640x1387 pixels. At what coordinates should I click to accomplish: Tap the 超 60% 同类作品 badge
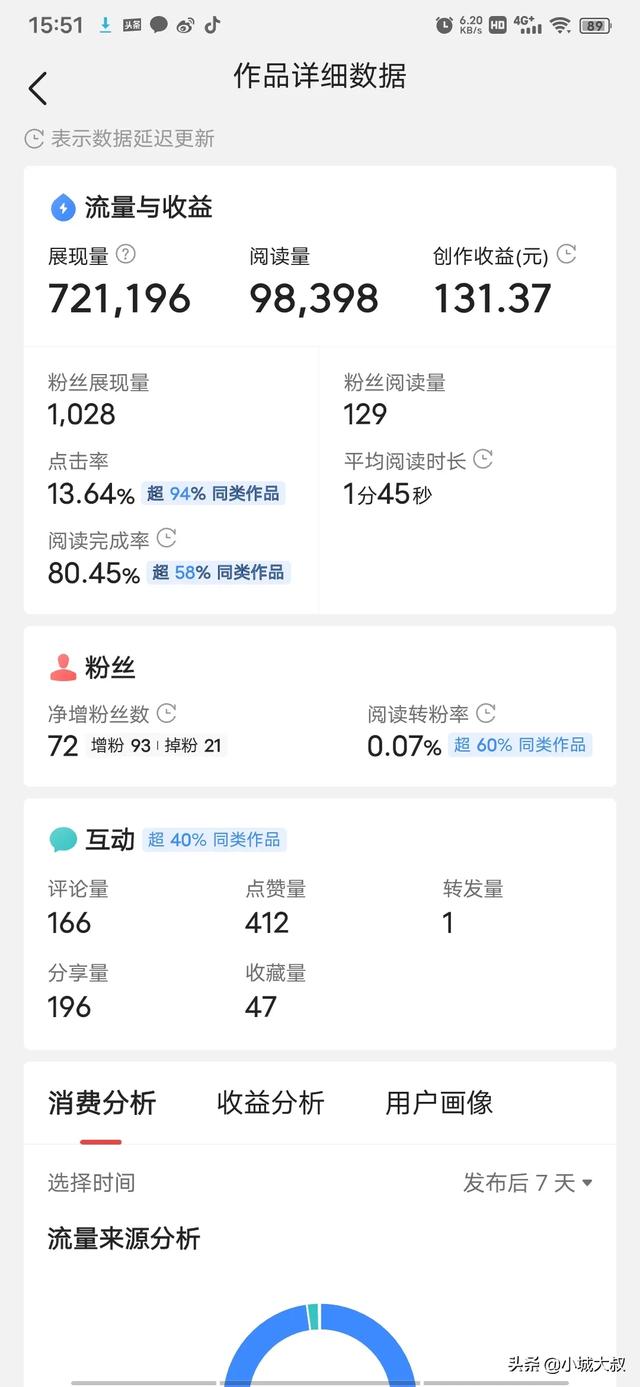[520, 745]
